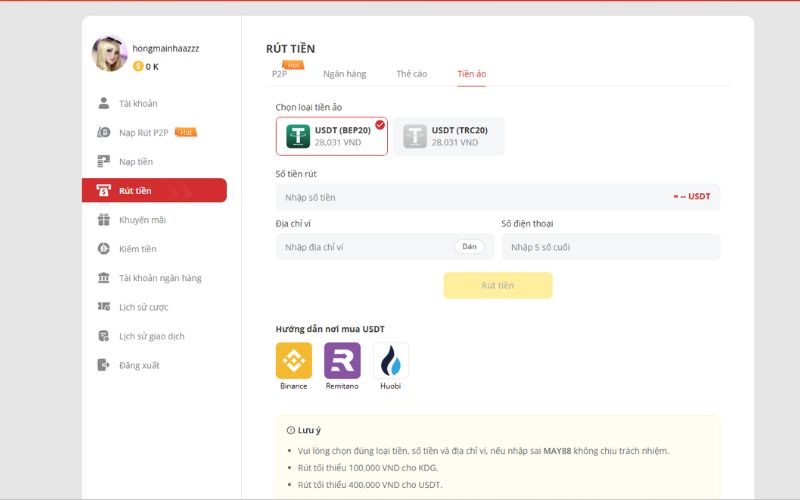Click the Nhập 5 số cuối phone field
Screen dimensions: 800x500
pos(611,246)
